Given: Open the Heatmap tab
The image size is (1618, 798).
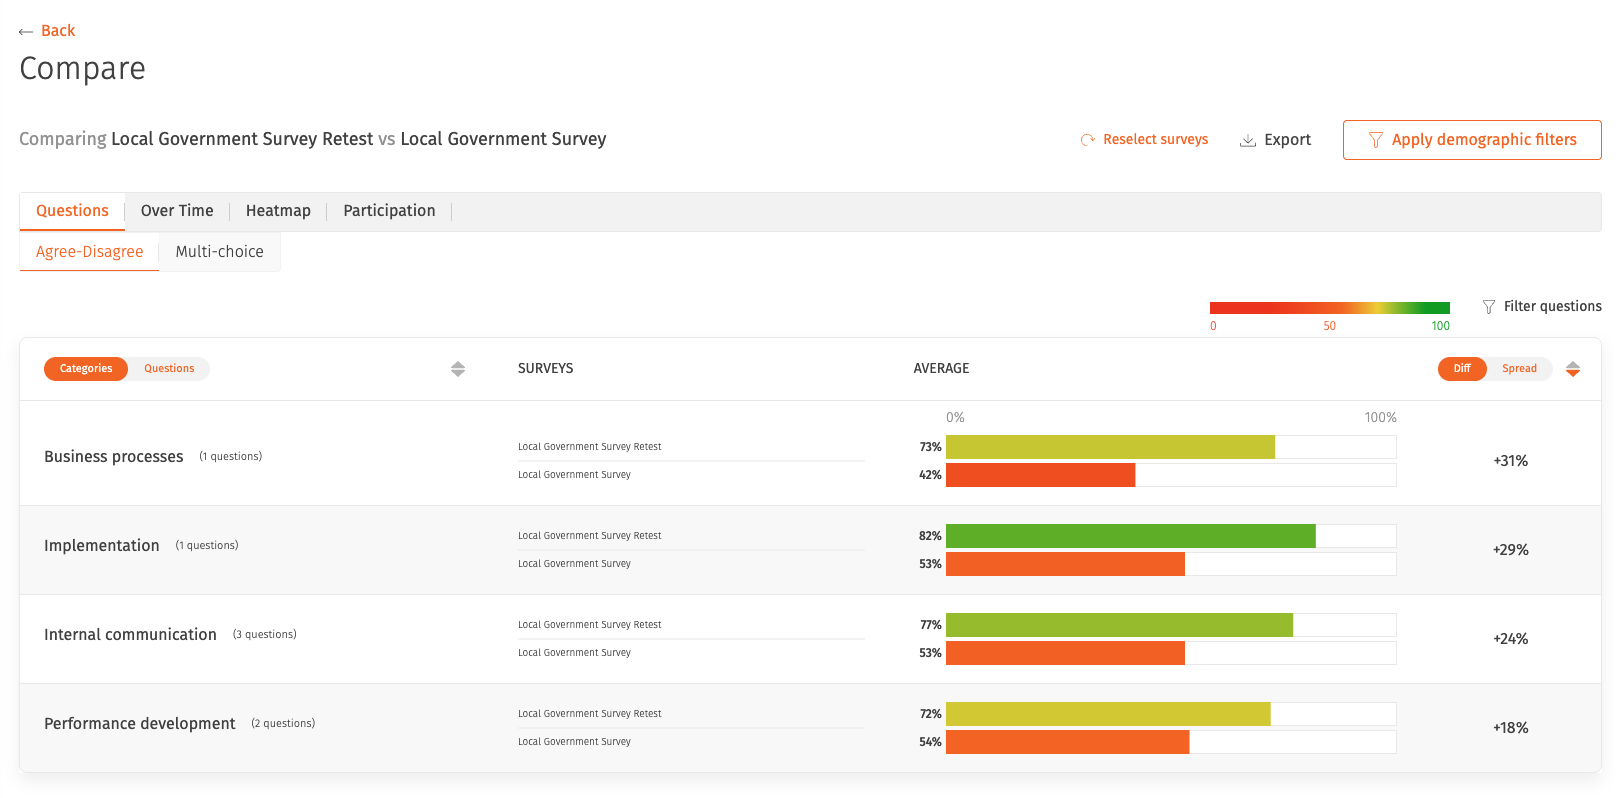Looking at the screenshot, I should [278, 211].
